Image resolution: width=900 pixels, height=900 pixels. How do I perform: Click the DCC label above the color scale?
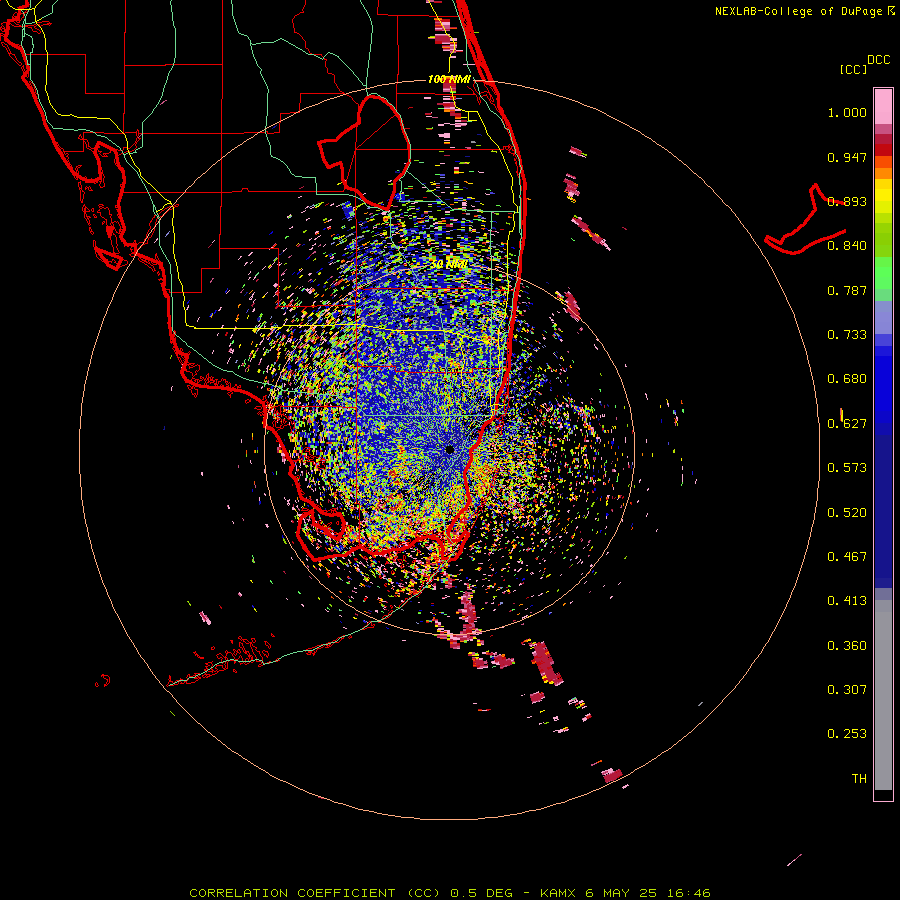[879, 60]
